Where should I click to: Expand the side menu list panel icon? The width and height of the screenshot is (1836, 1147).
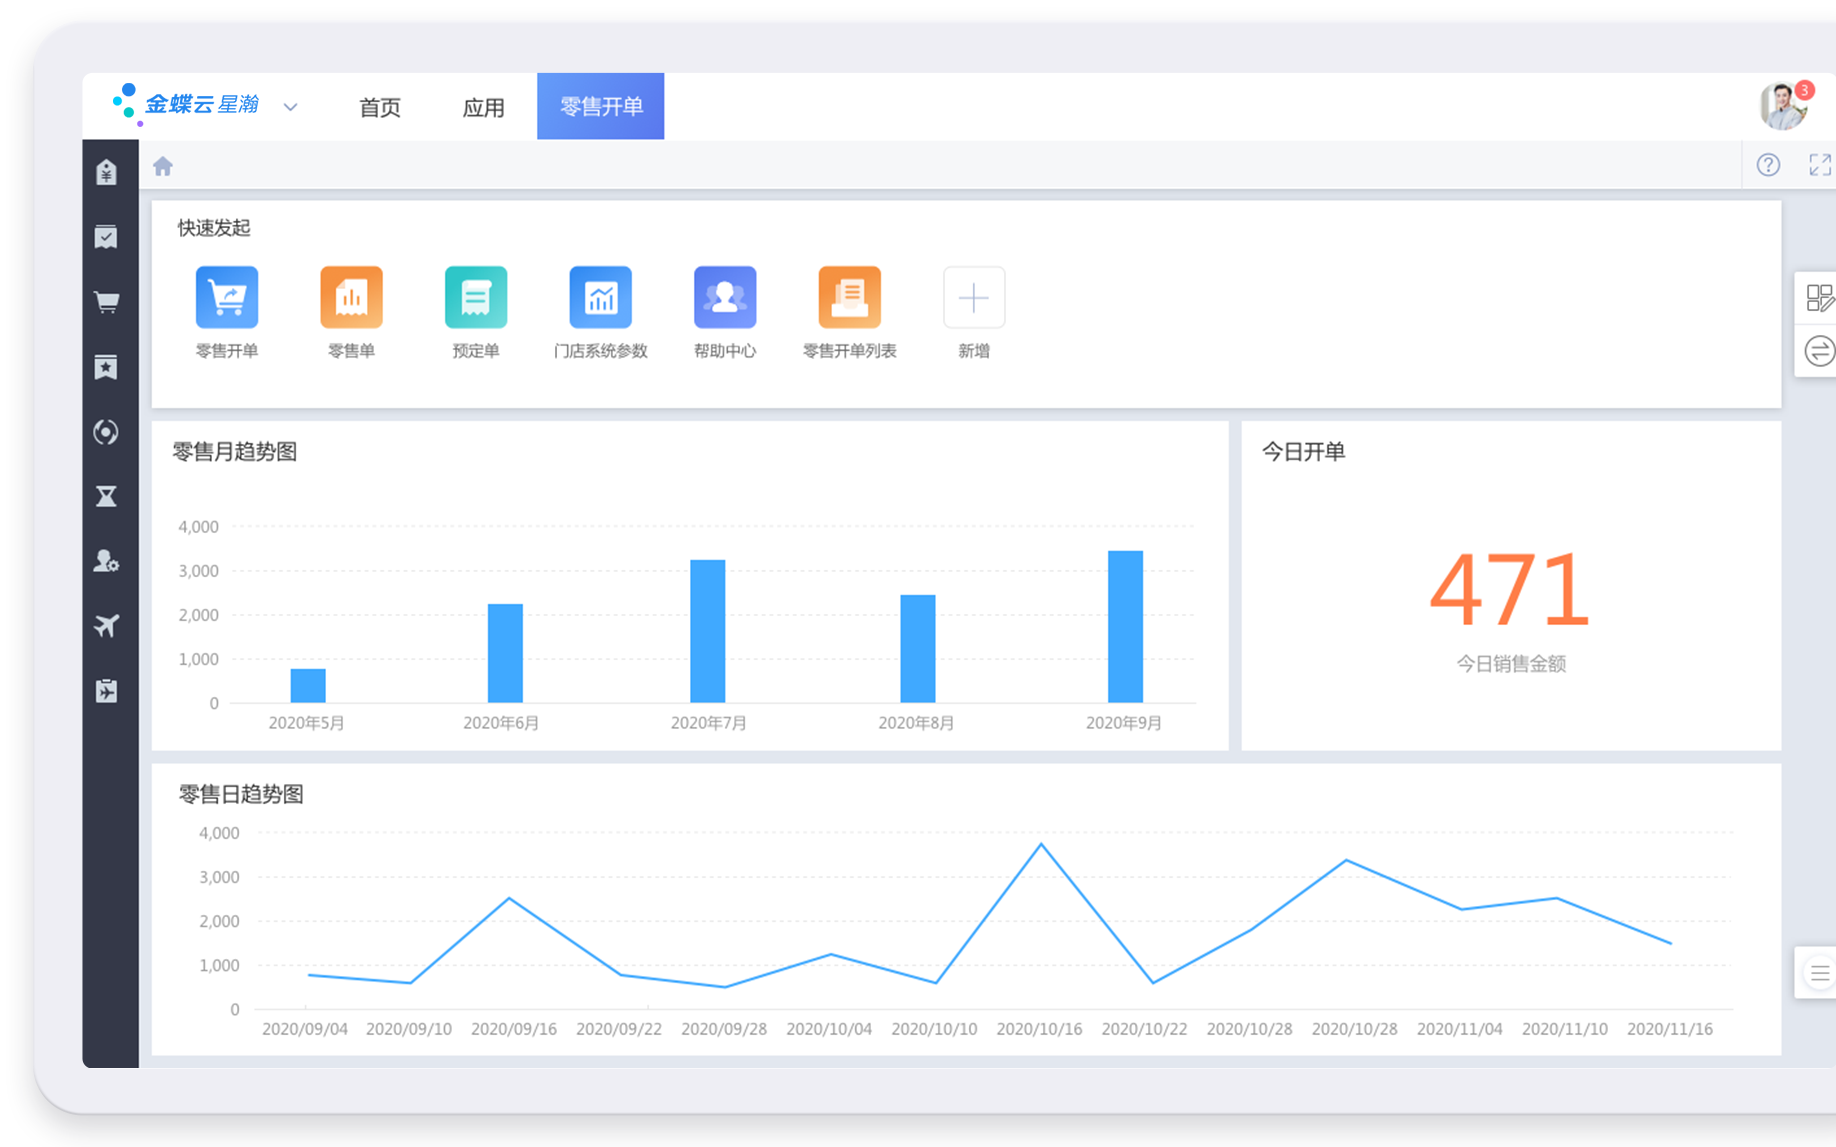pyautogui.click(x=1819, y=973)
